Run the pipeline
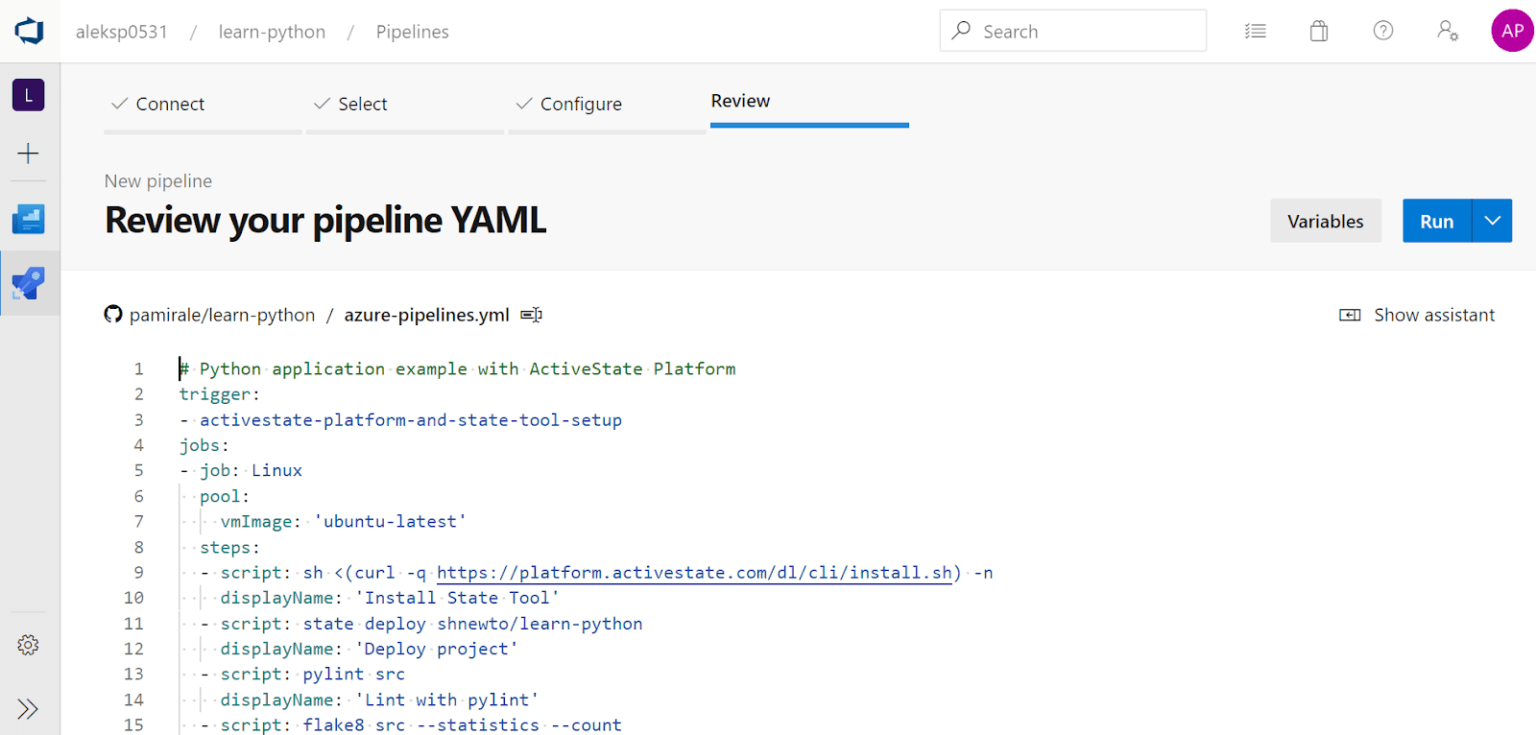Screen dimensions: 1536x735 [1436, 220]
